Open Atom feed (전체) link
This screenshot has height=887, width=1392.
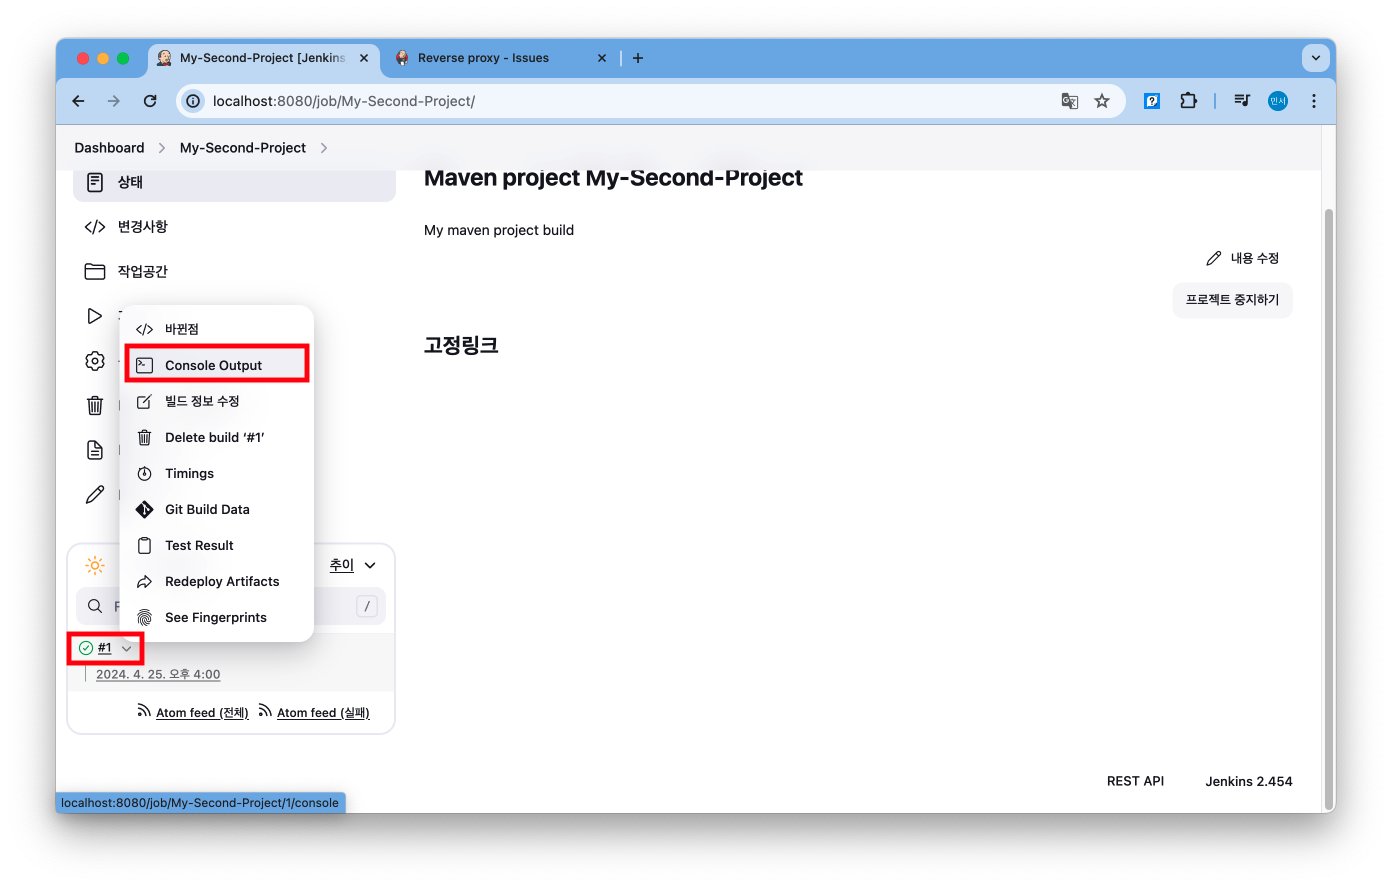[x=202, y=713]
